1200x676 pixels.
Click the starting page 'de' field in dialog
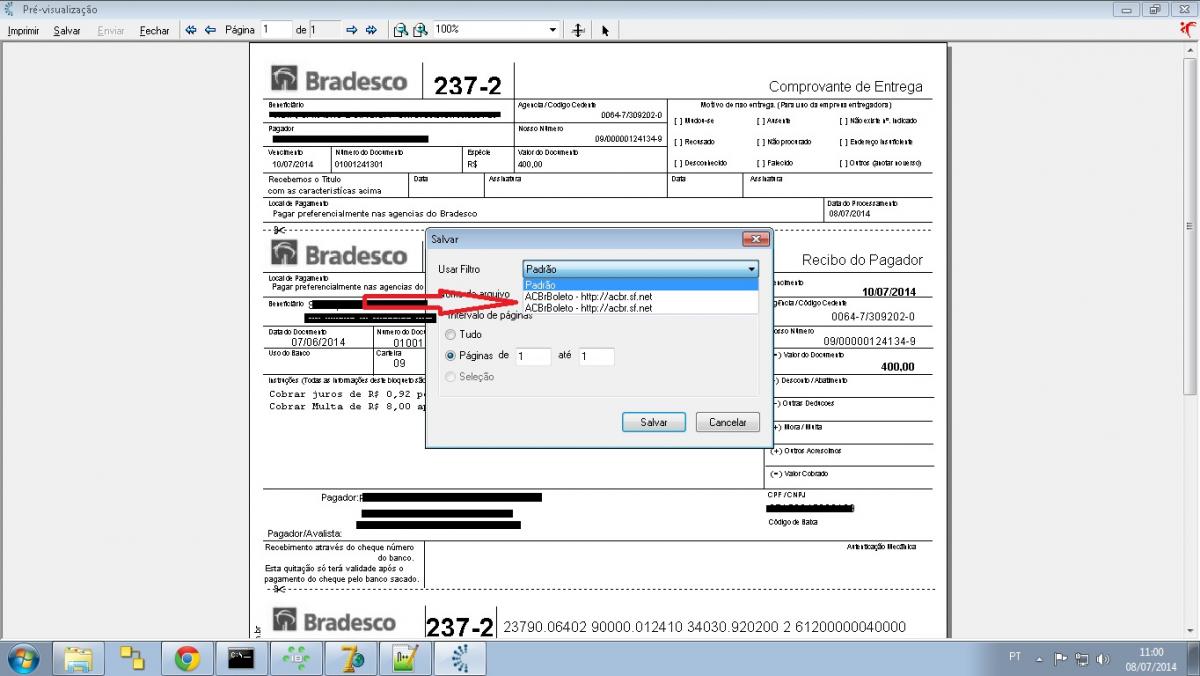533,356
